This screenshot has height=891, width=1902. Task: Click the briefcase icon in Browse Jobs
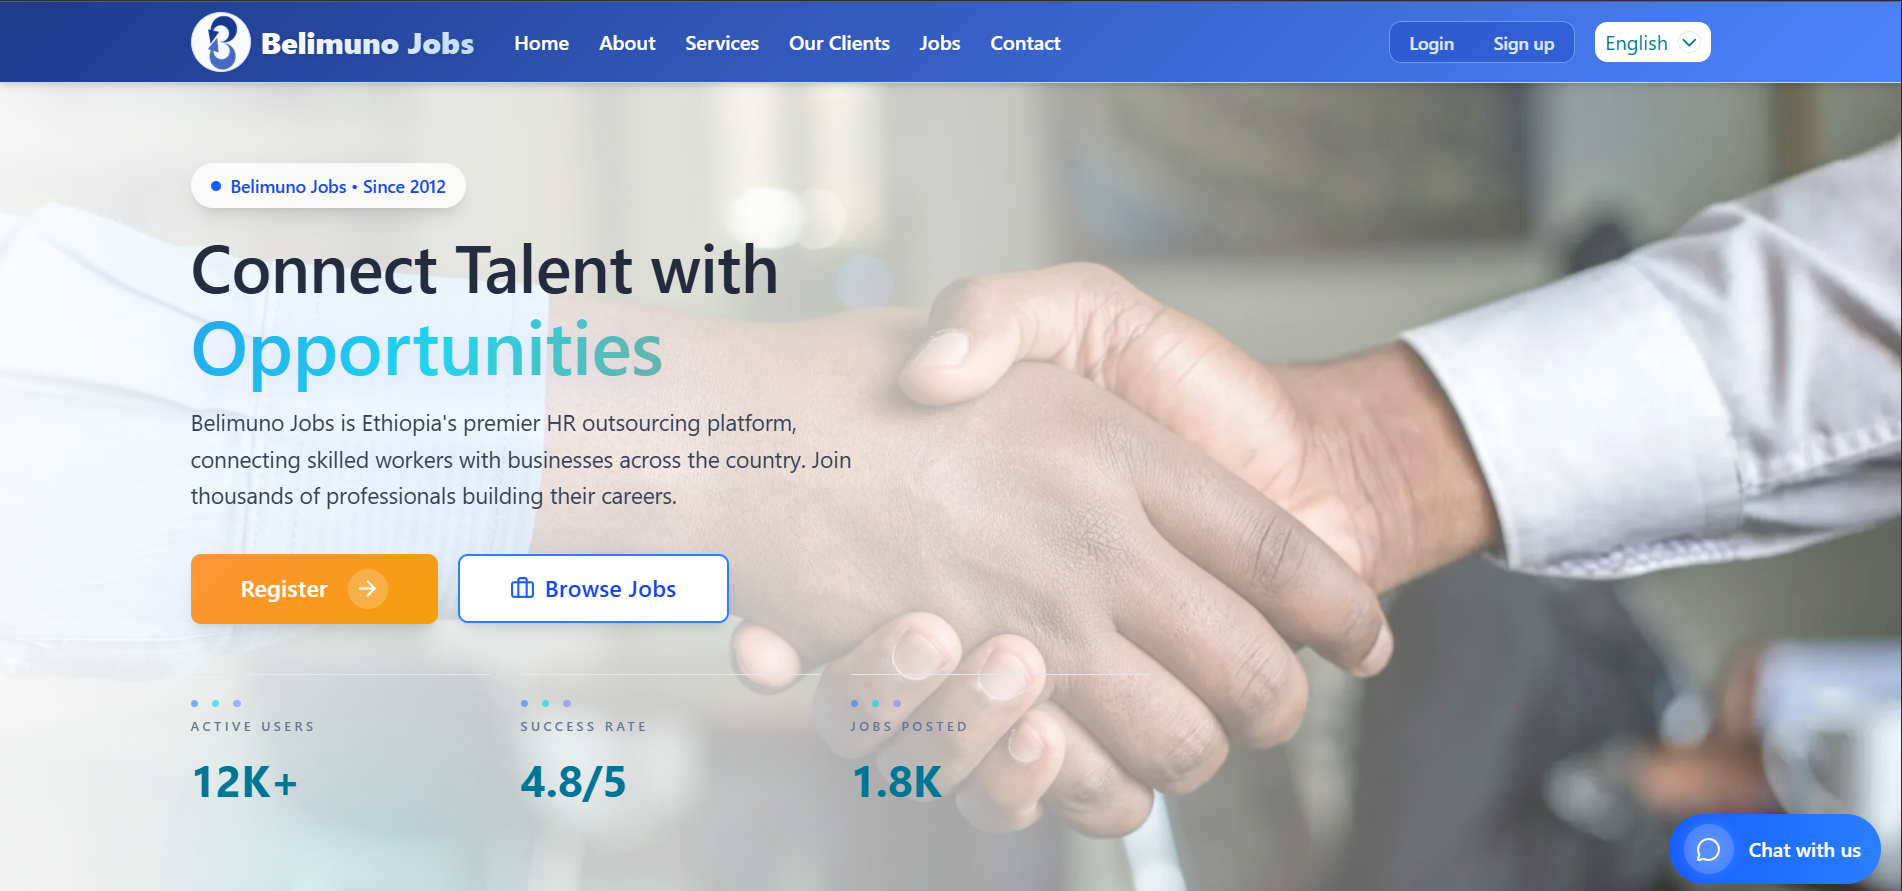(x=522, y=588)
